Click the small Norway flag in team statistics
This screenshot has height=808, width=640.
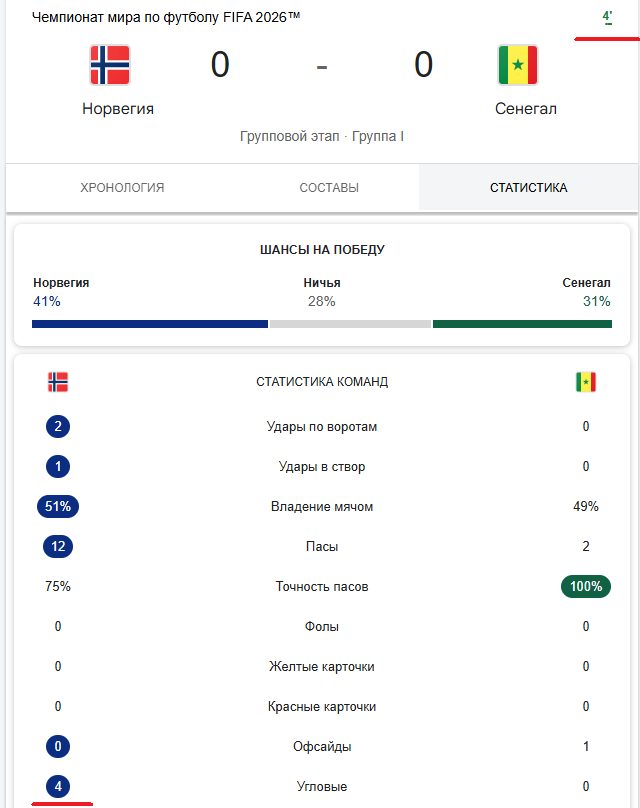point(58,382)
